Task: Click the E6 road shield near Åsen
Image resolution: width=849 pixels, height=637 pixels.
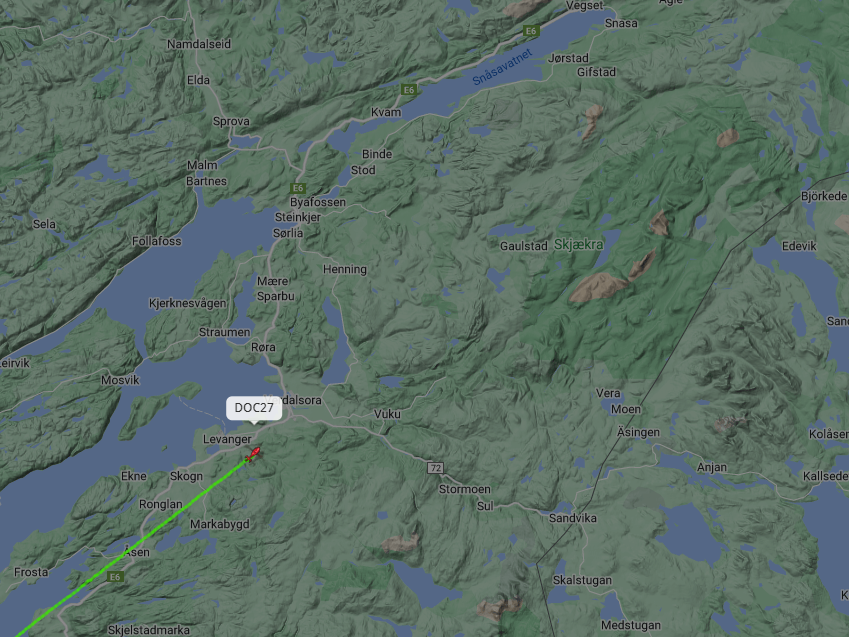Action: click(x=115, y=577)
